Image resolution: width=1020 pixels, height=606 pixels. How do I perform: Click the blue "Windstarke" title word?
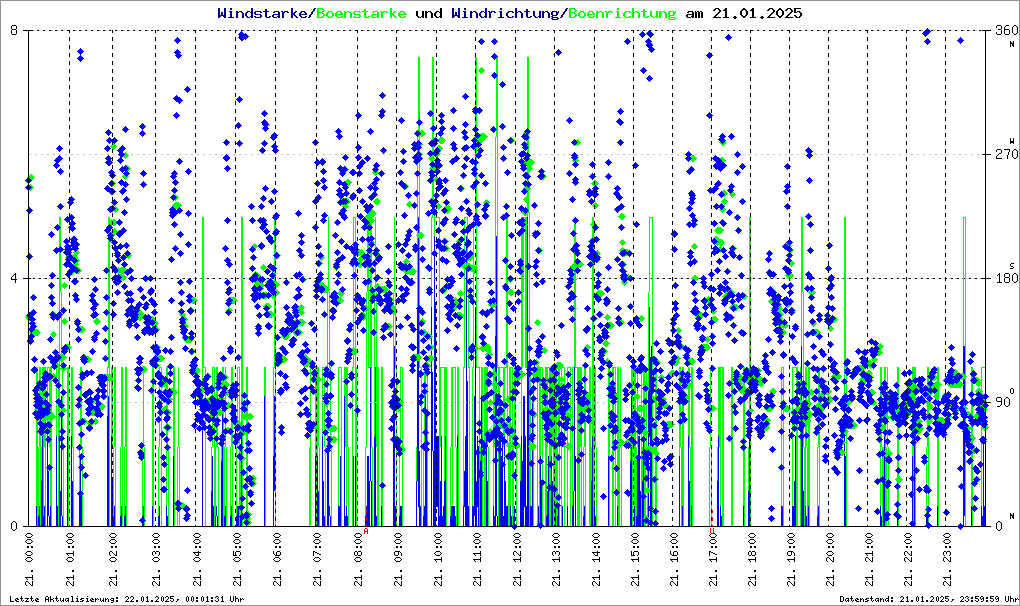tap(262, 14)
